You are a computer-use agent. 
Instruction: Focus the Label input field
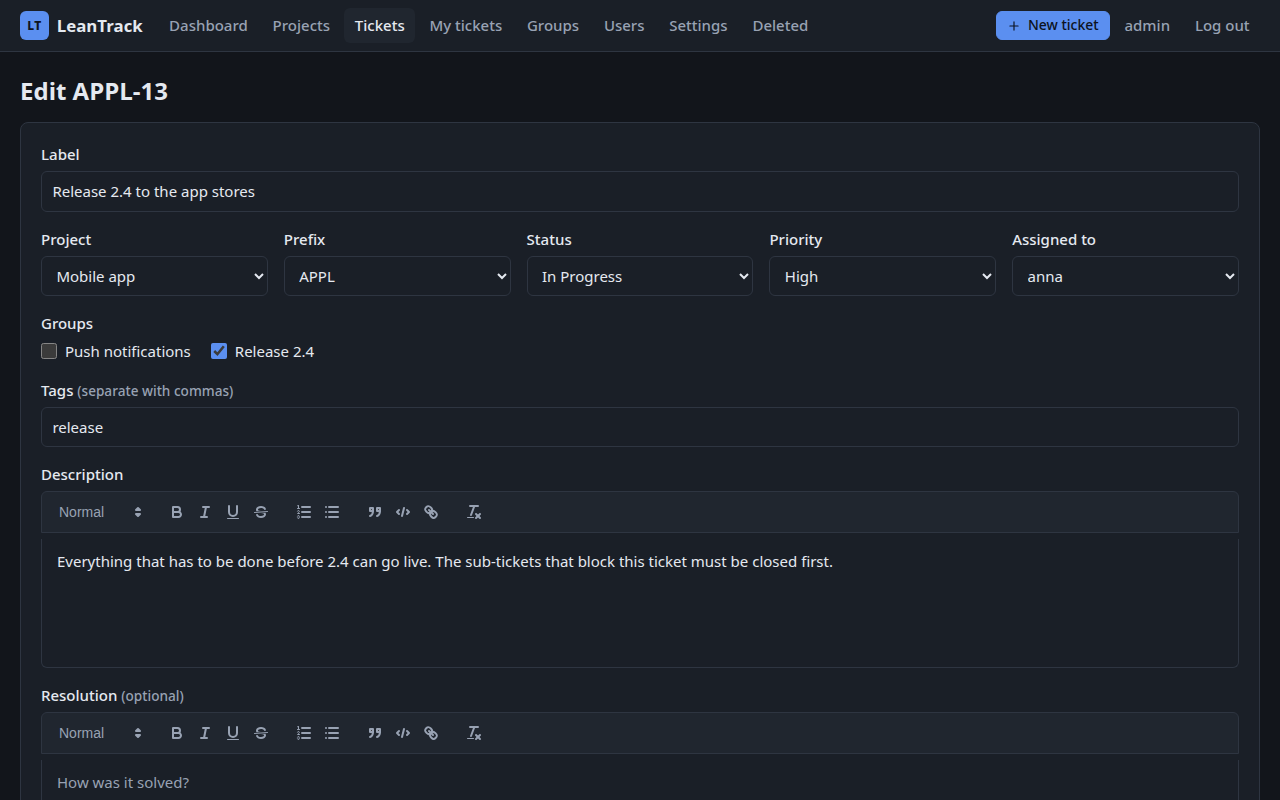click(x=640, y=191)
